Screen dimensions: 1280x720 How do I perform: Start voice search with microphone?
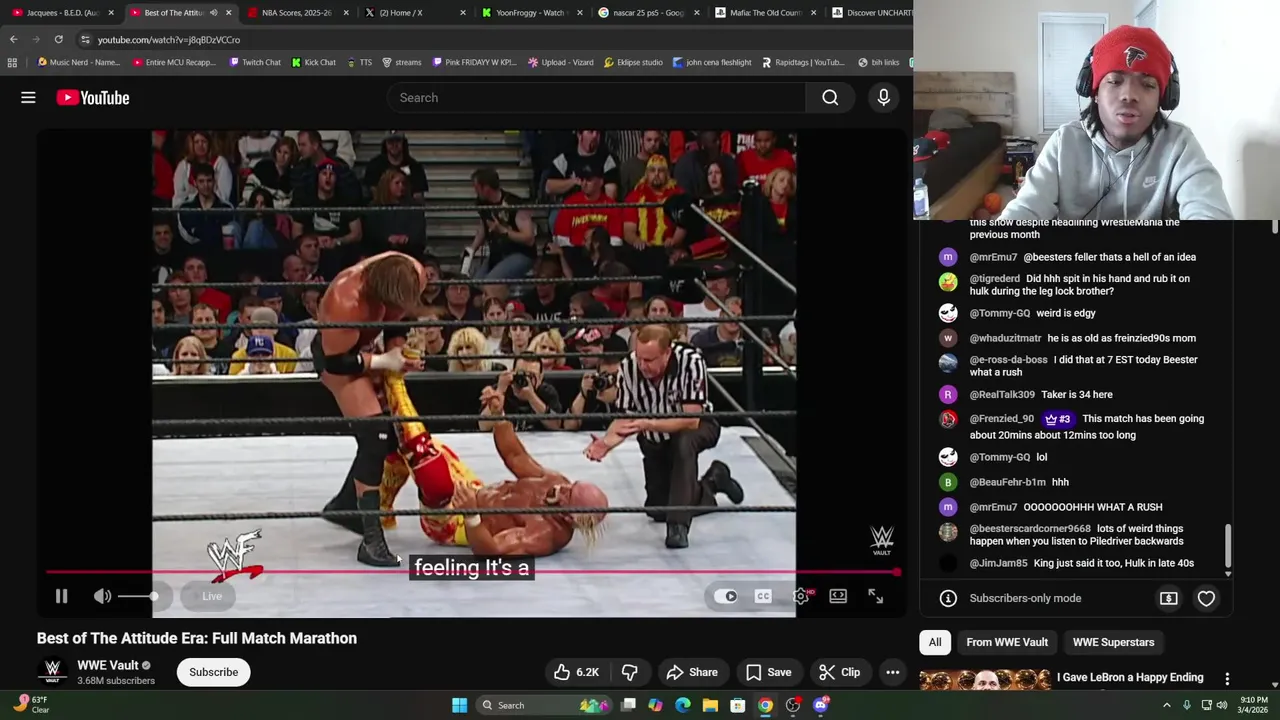(x=883, y=97)
